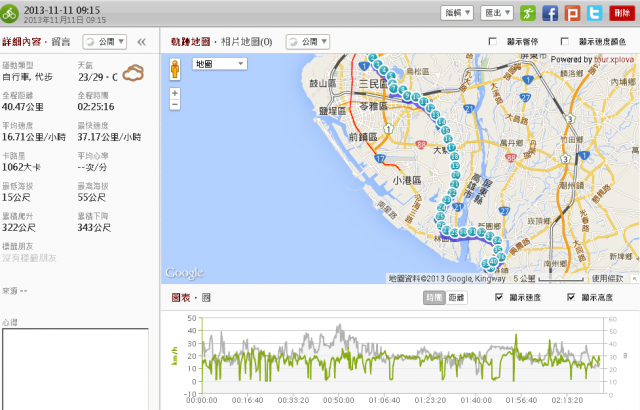
Task: Click the 322公尺 cumulative ascent value
Action: coord(18,228)
